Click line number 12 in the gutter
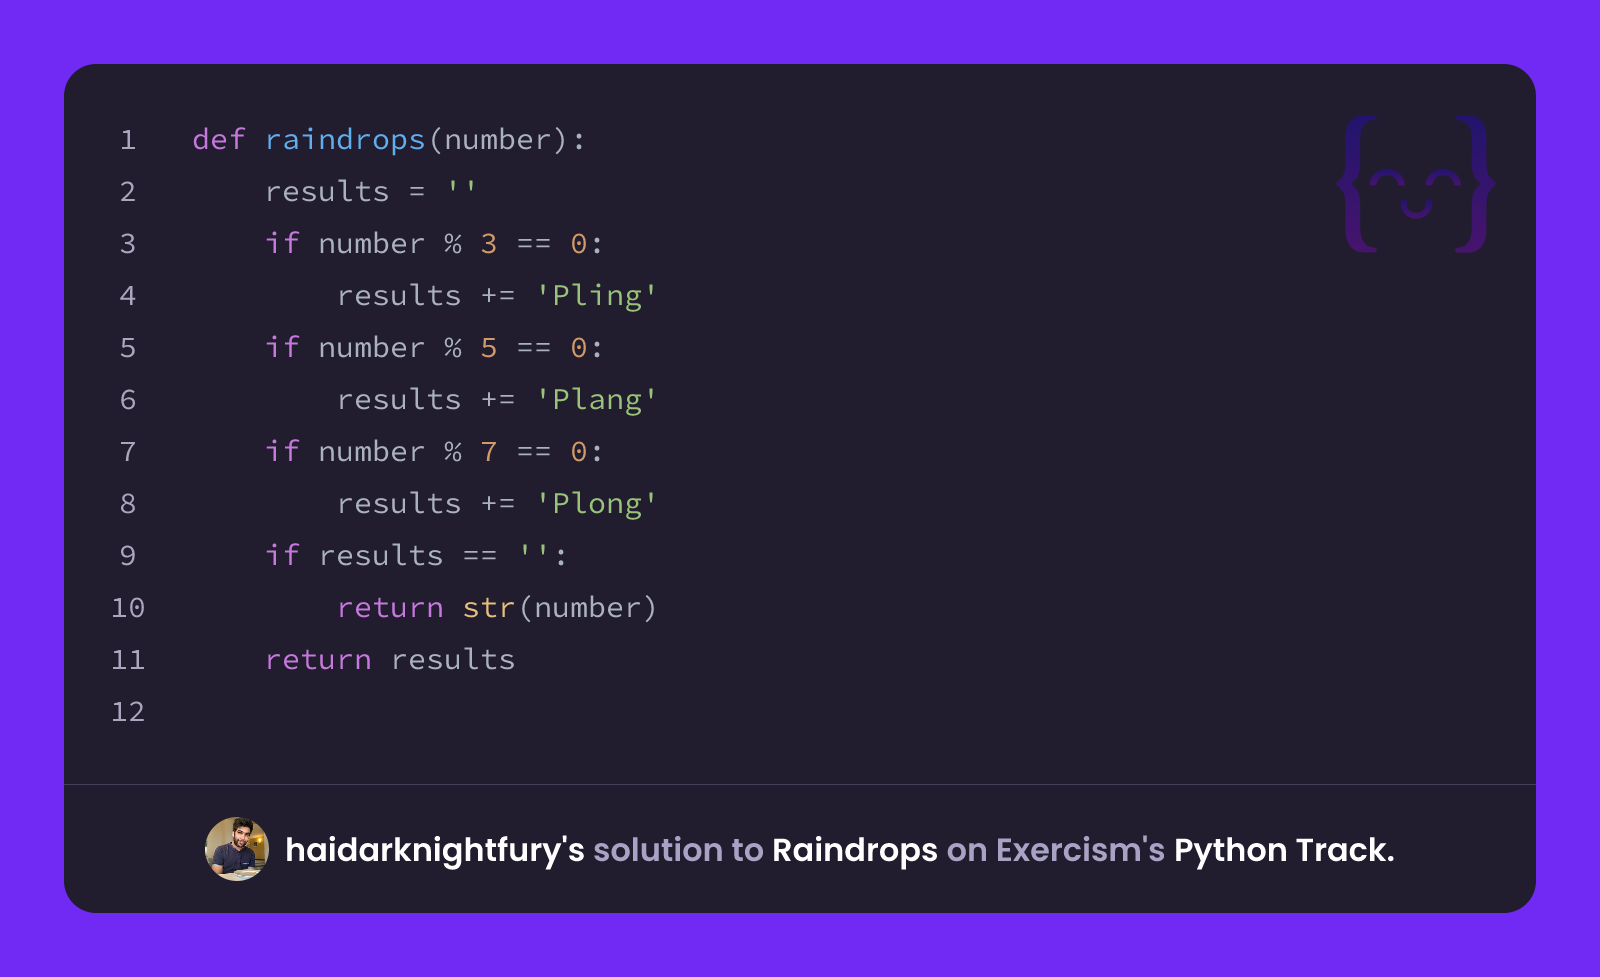 pyautogui.click(x=128, y=712)
